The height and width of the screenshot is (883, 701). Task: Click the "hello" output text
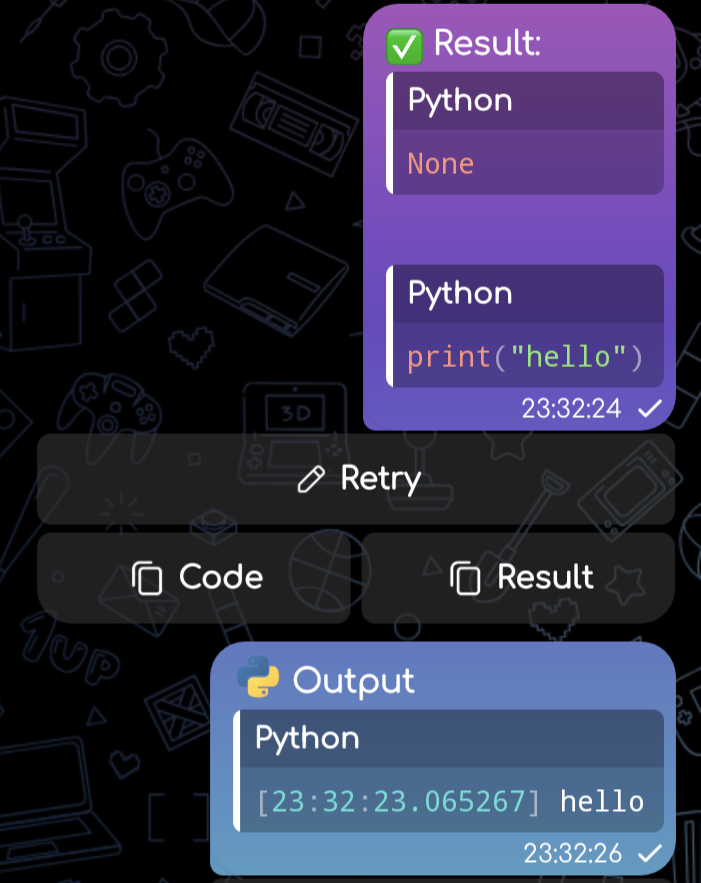[602, 801]
